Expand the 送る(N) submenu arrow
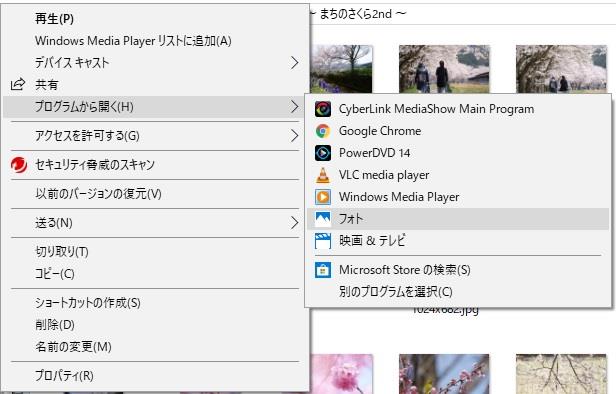The width and height of the screenshot is (616, 394). (294, 223)
